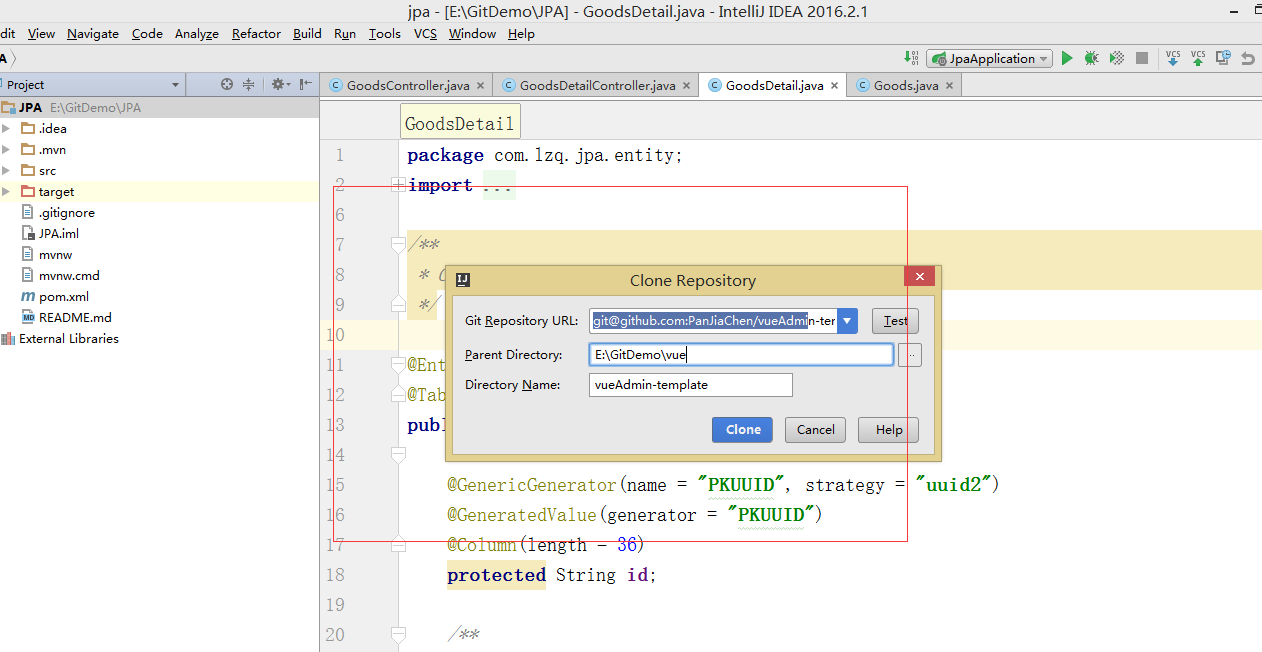This screenshot has height=652, width=1262.
Task: Click the Make Project icon
Action: coord(911,58)
